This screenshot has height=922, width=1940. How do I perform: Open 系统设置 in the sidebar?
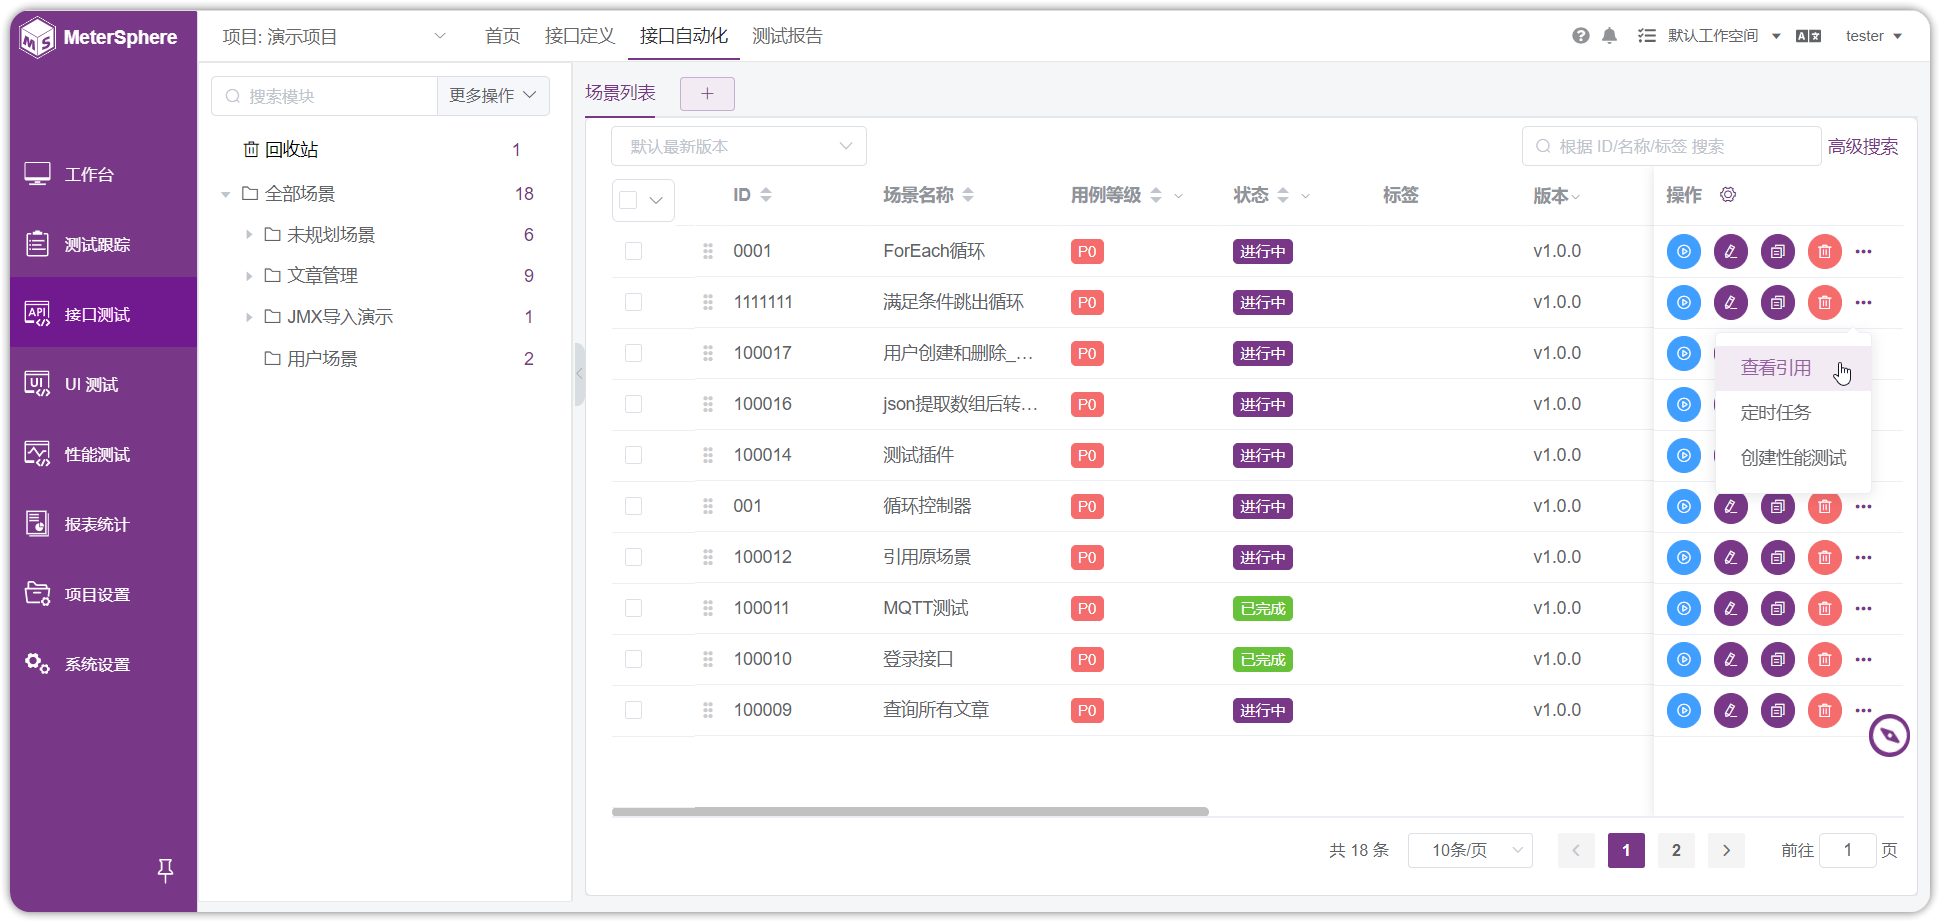tap(103, 664)
